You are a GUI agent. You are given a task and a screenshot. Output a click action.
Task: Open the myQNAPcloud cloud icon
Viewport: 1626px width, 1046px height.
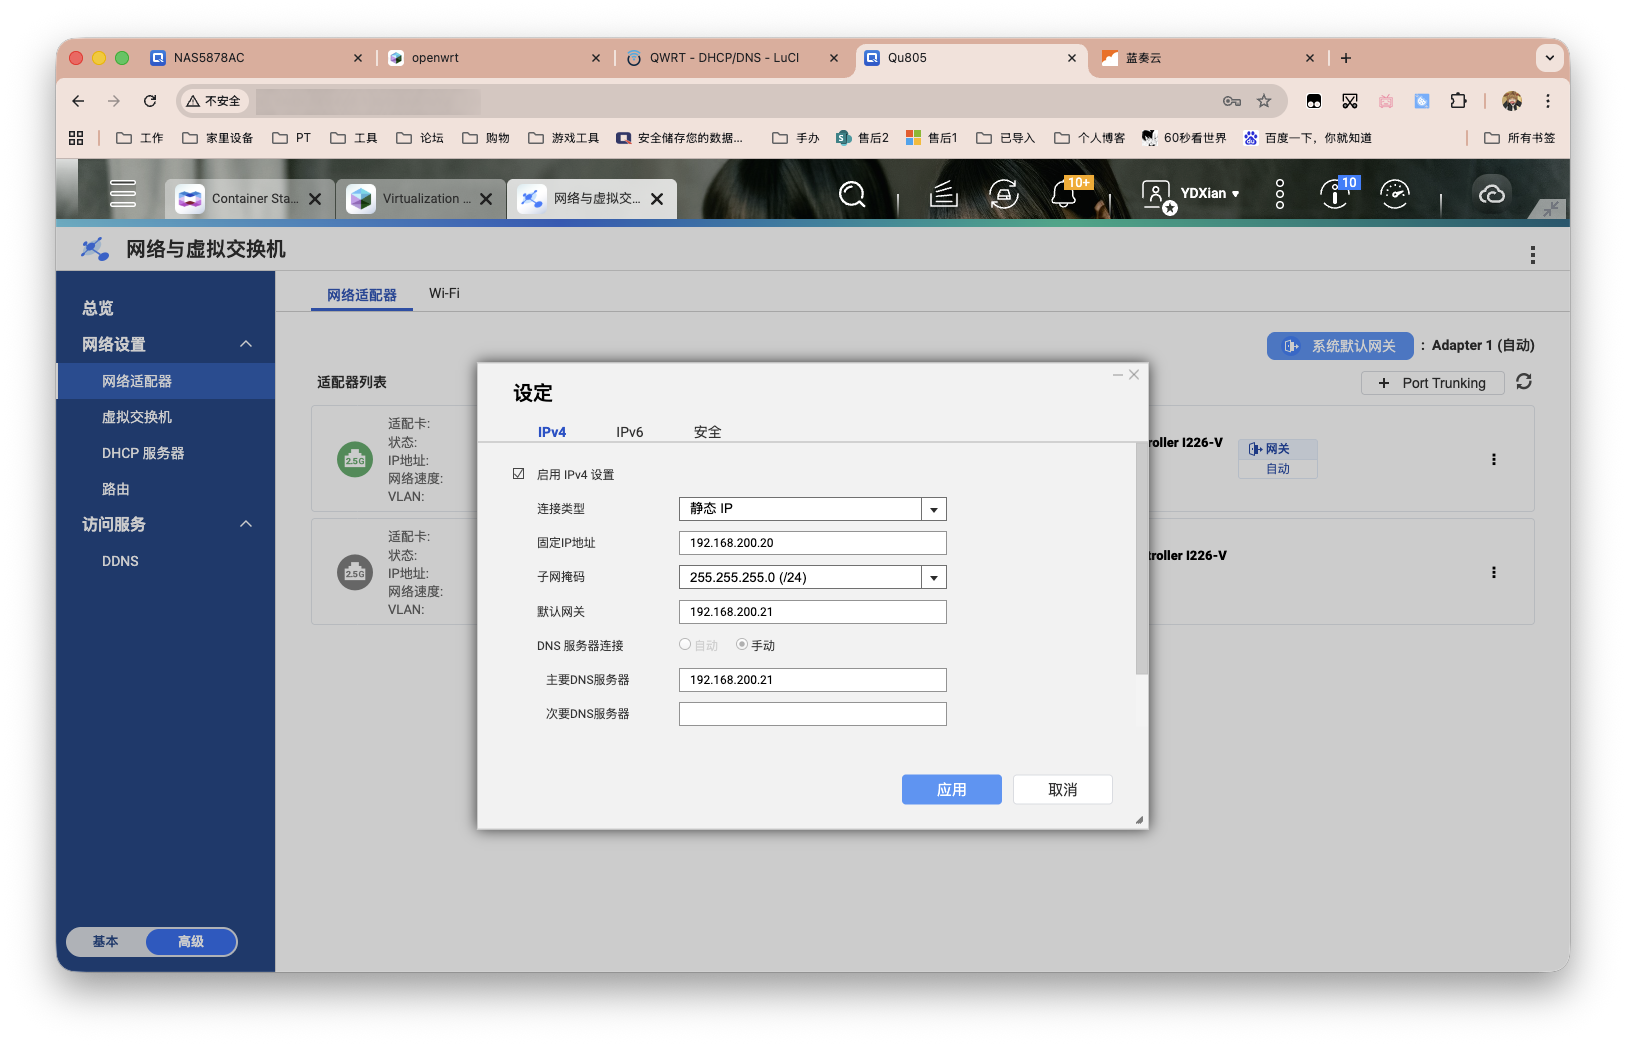1491,194
